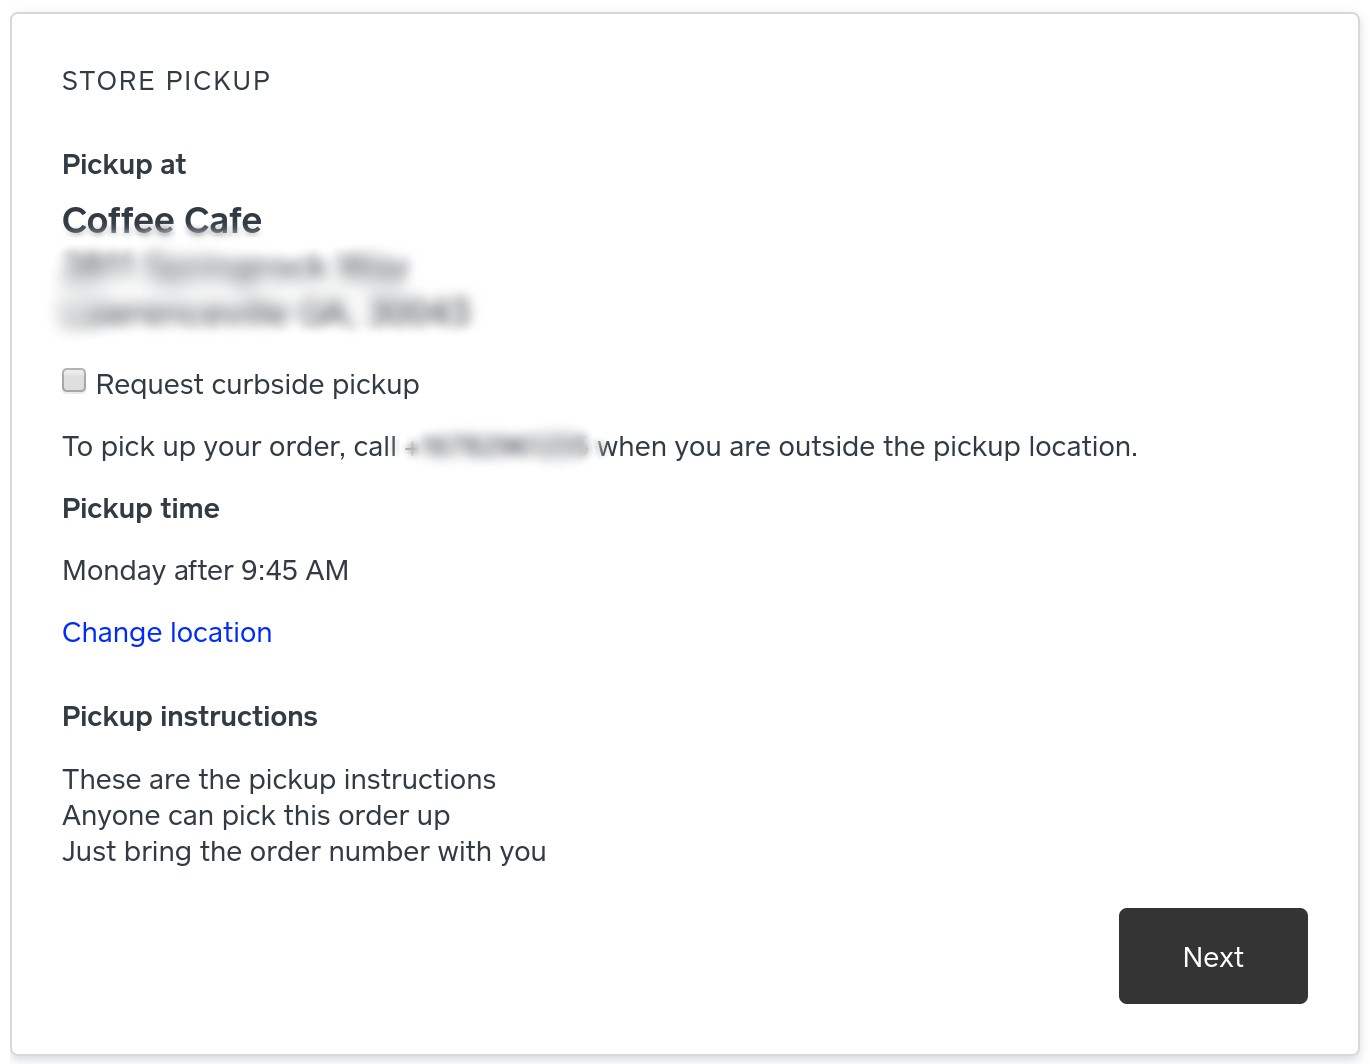Click 'Just bring the order number with you'
The height and width of the screenshot is (1064, 1370).
(x=304, y=852)
